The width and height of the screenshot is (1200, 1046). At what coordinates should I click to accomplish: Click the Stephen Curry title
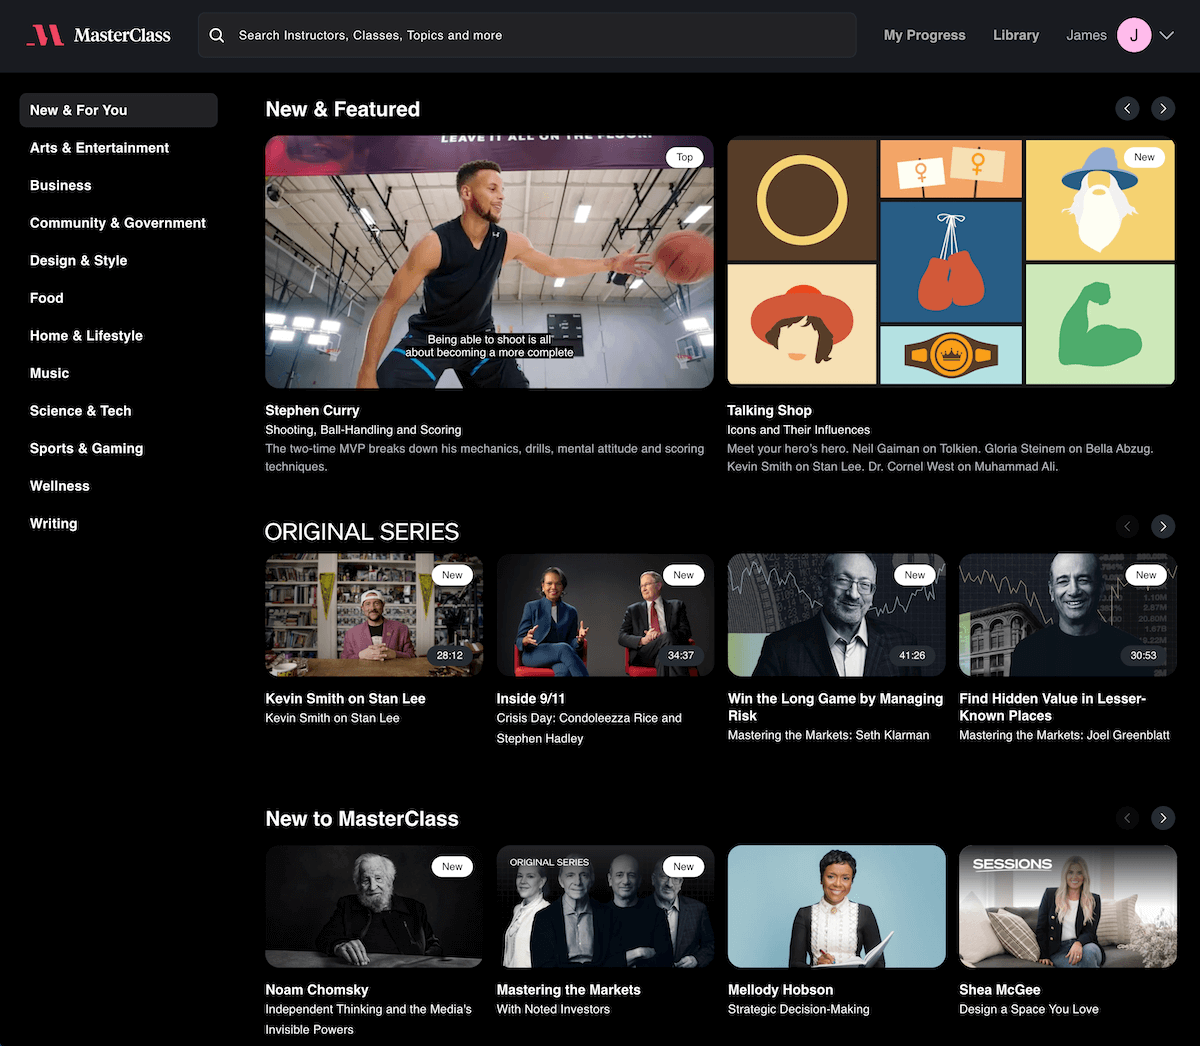click(312, 410)
